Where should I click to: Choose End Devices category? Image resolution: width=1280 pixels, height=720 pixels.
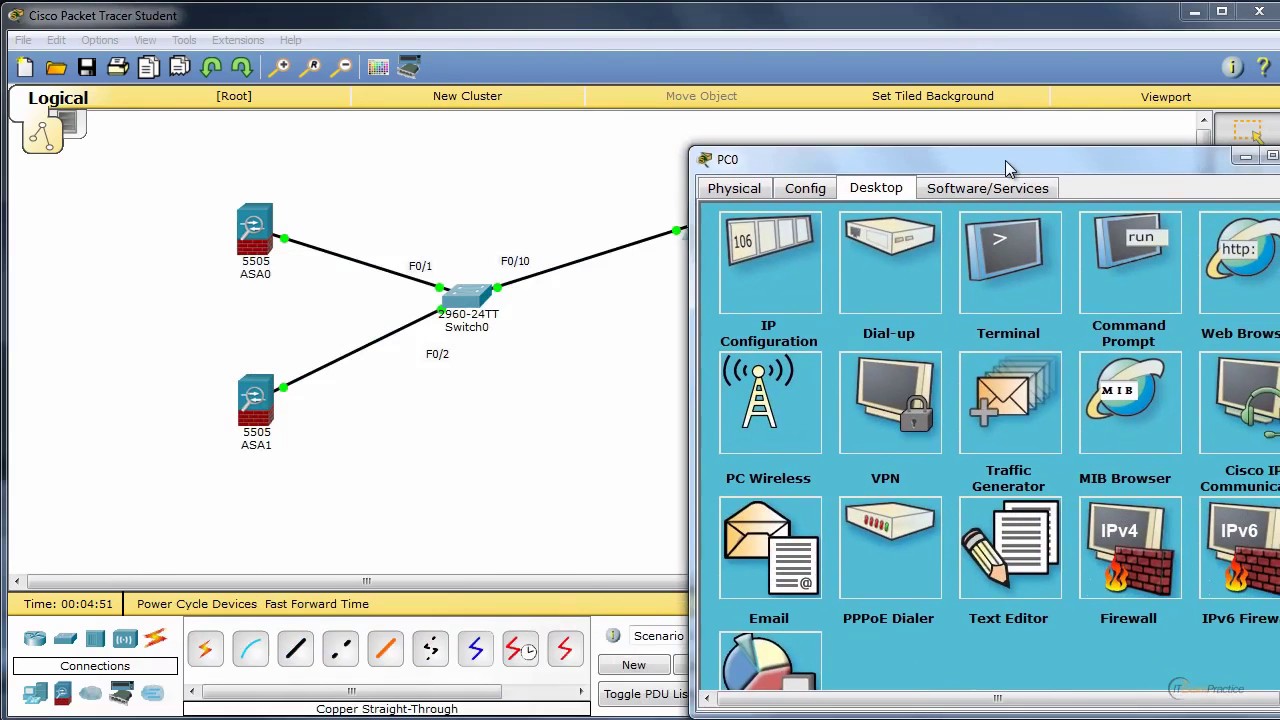coord(35,693)
